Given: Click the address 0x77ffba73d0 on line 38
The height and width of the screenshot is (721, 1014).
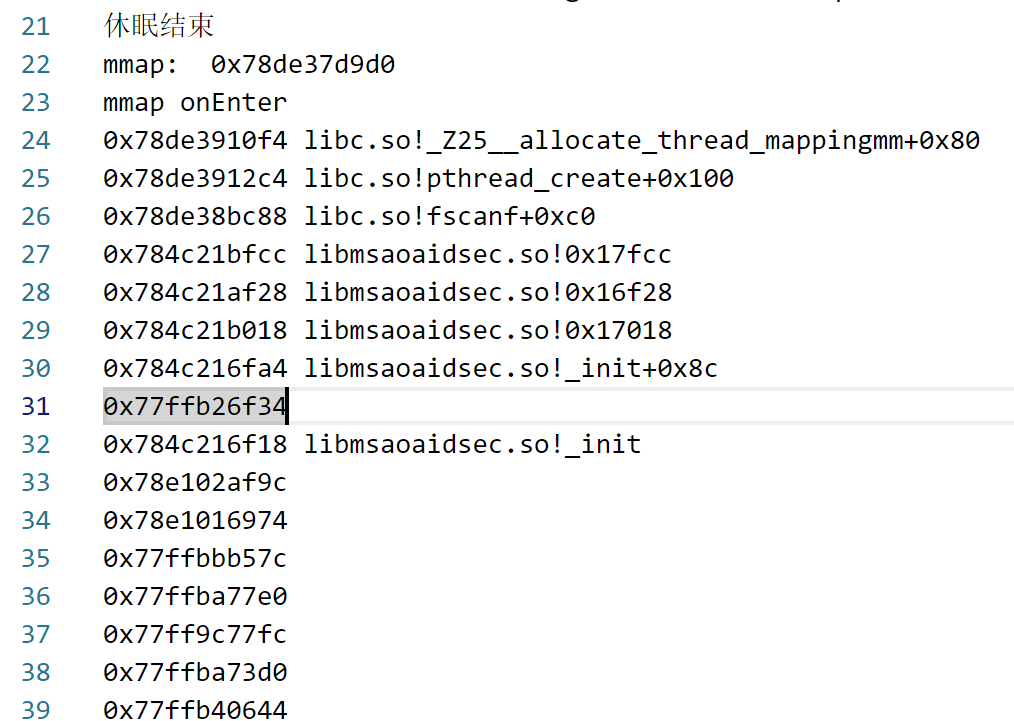Looking at the screenshot, I should click(x=194, y=673).
